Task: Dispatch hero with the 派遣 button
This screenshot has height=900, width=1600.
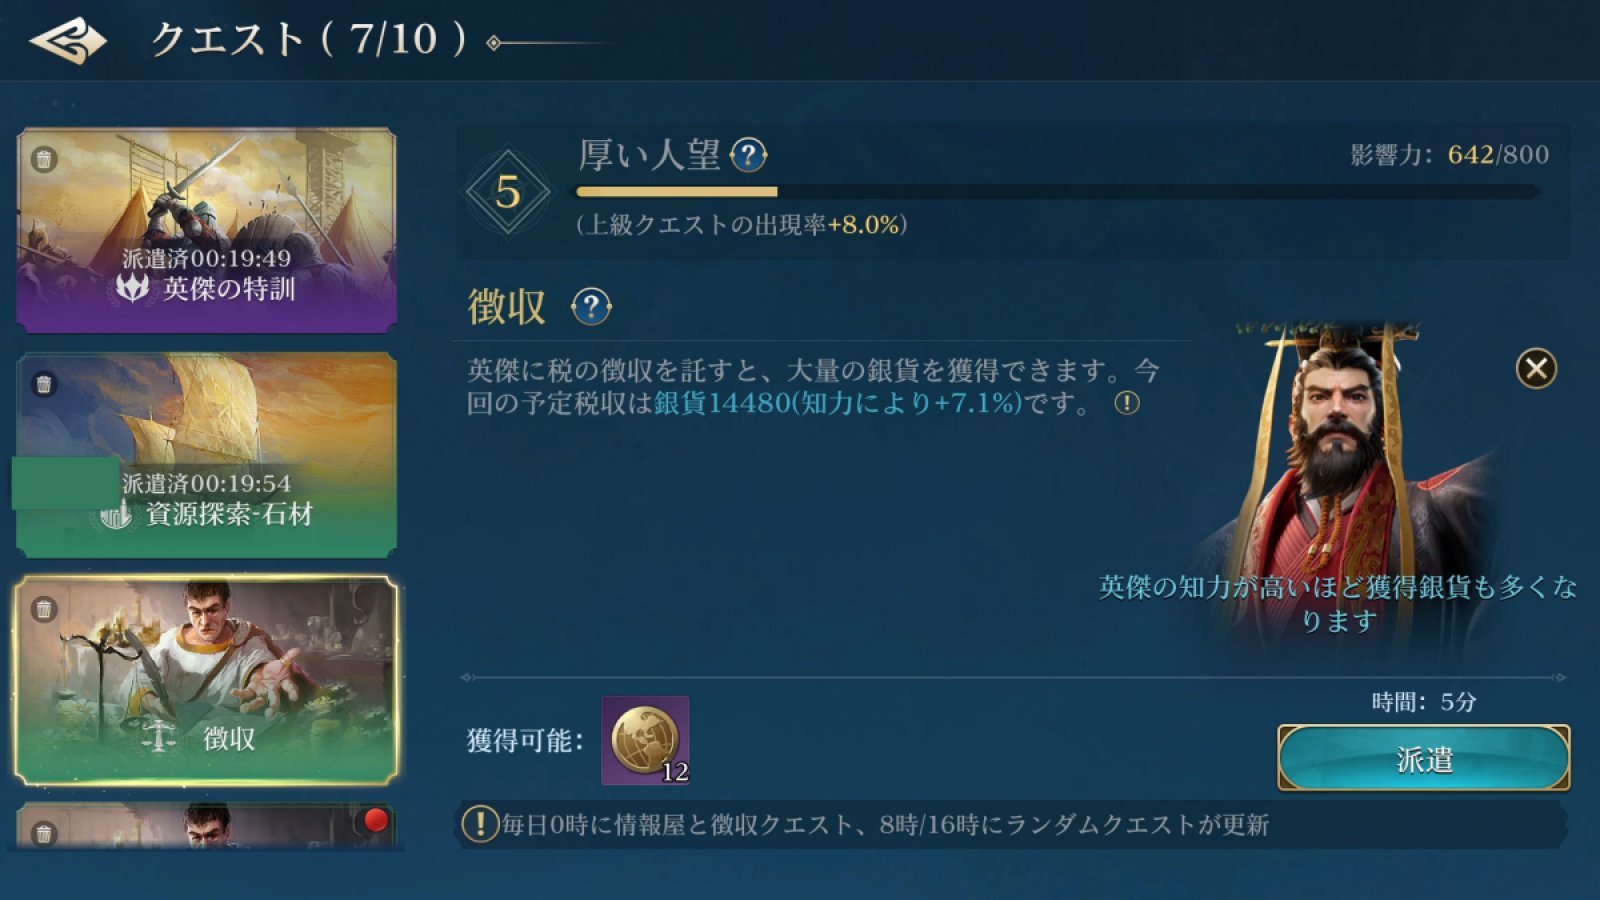Action: [1424, 759]
